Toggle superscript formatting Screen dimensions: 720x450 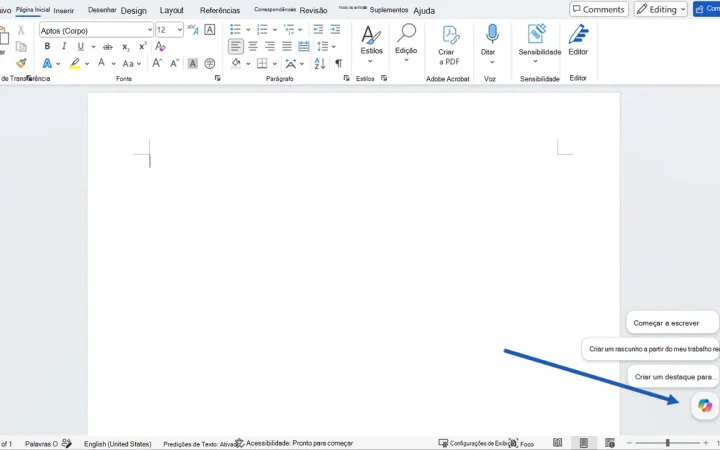143,46
